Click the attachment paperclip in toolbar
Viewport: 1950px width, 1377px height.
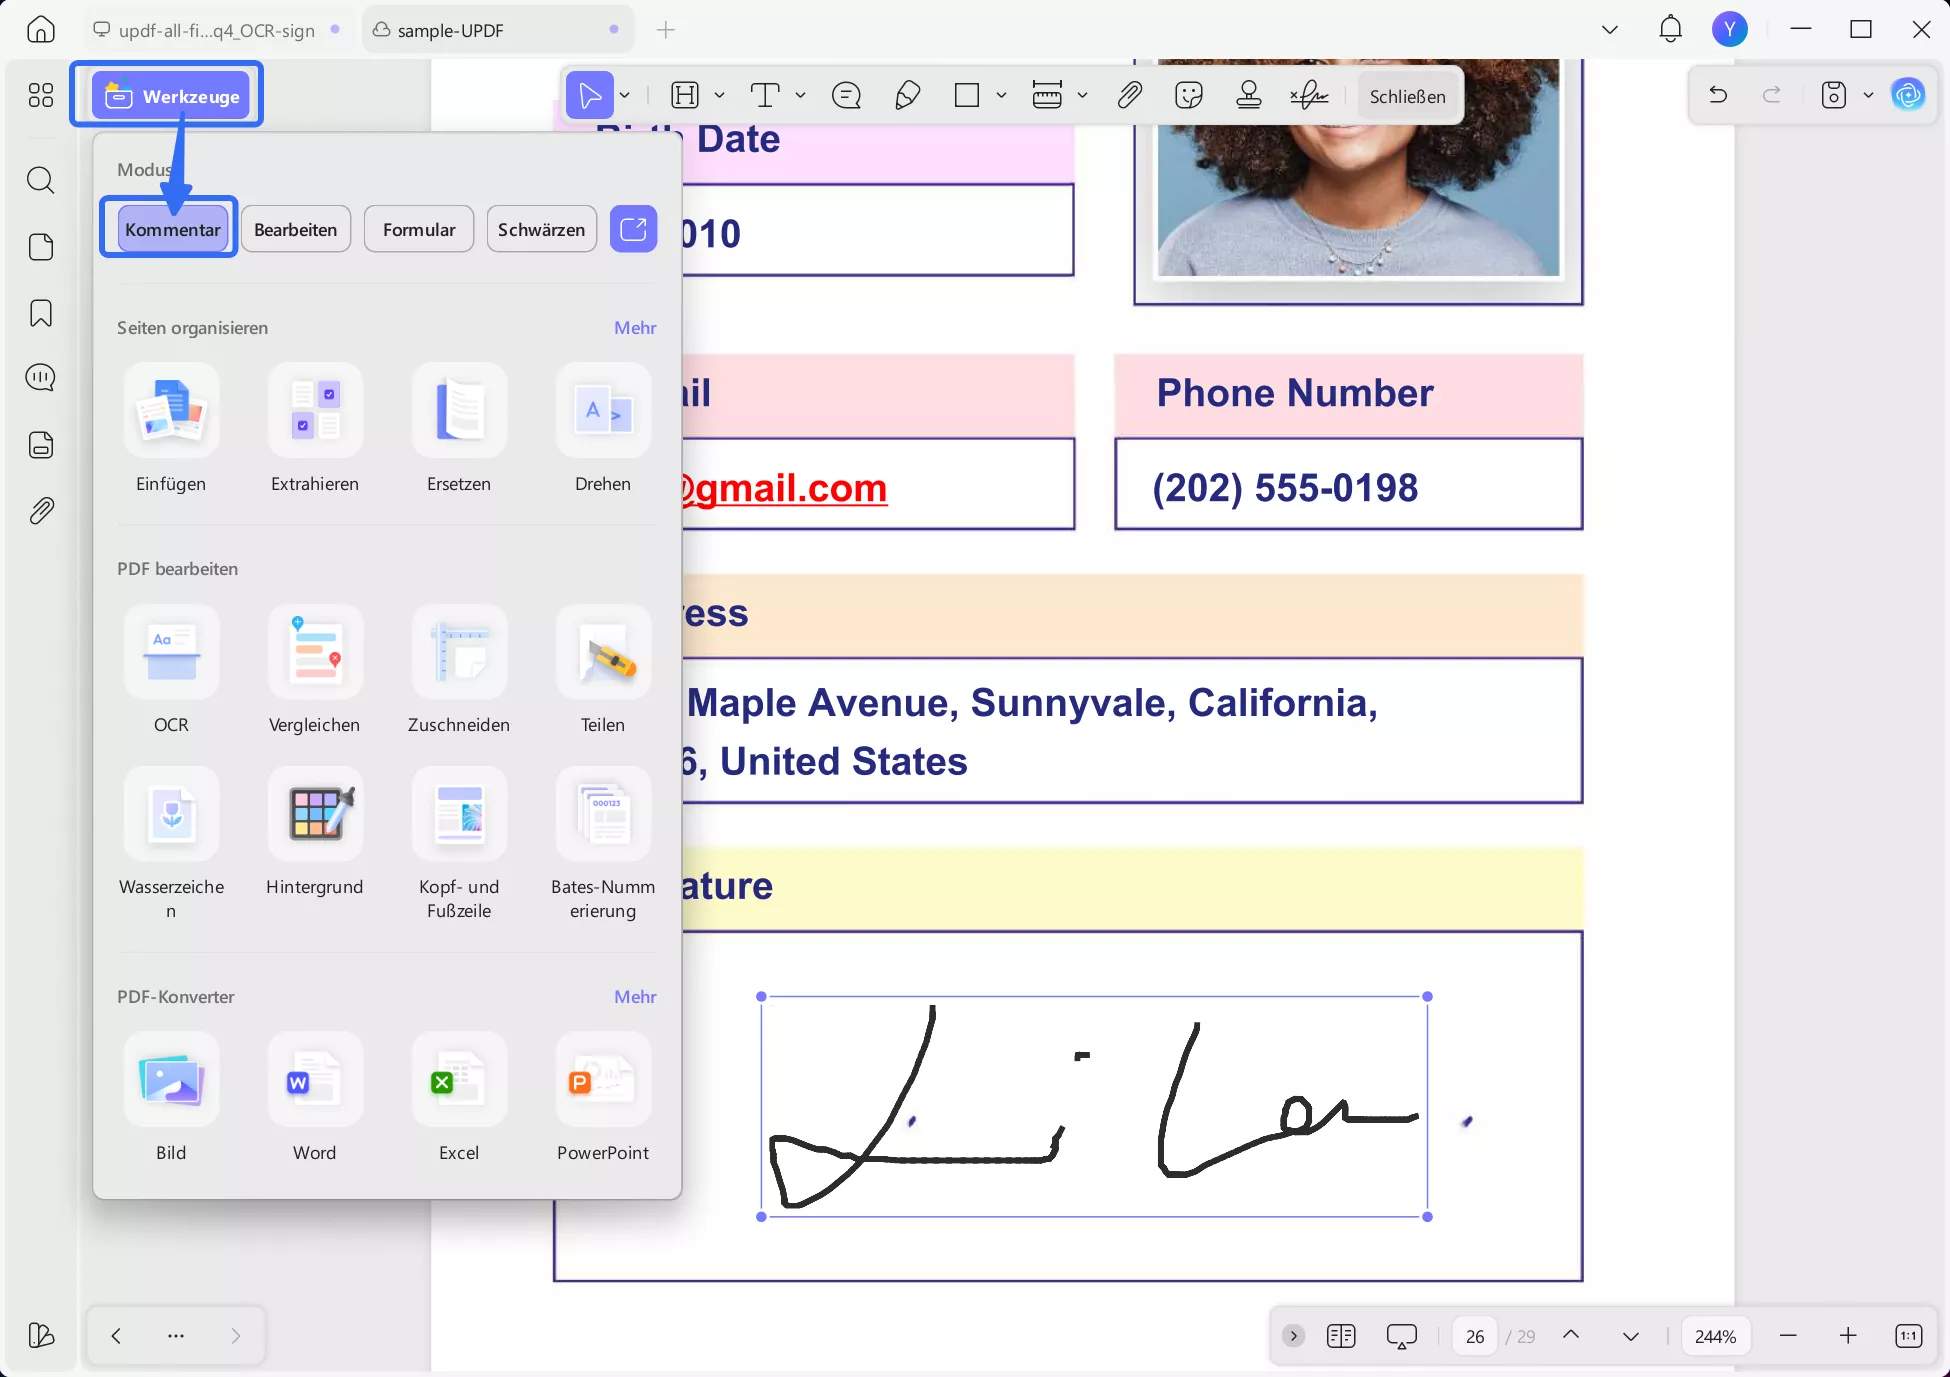coord(1129,95)
